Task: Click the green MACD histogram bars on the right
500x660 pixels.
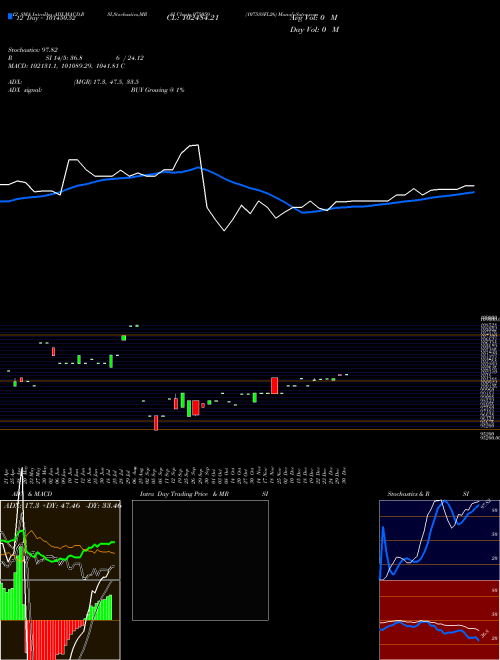Action: coord(99,607)
